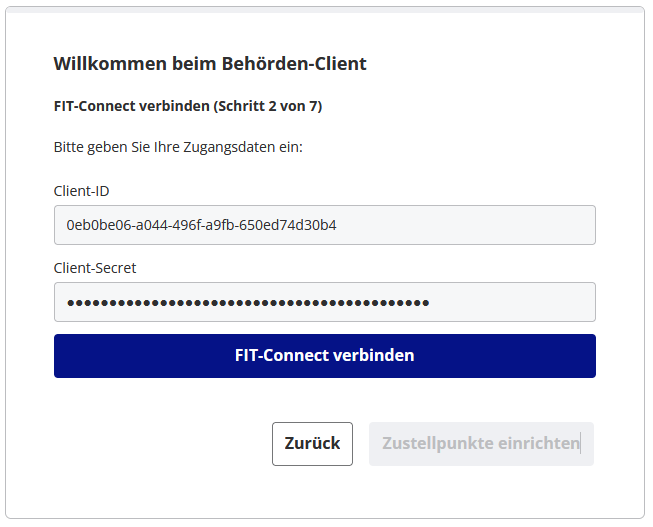Click the Schritt 2 von 7 subtitle
Screen dimensions: 653x527
pyautogui.click(x=188, y=105)
